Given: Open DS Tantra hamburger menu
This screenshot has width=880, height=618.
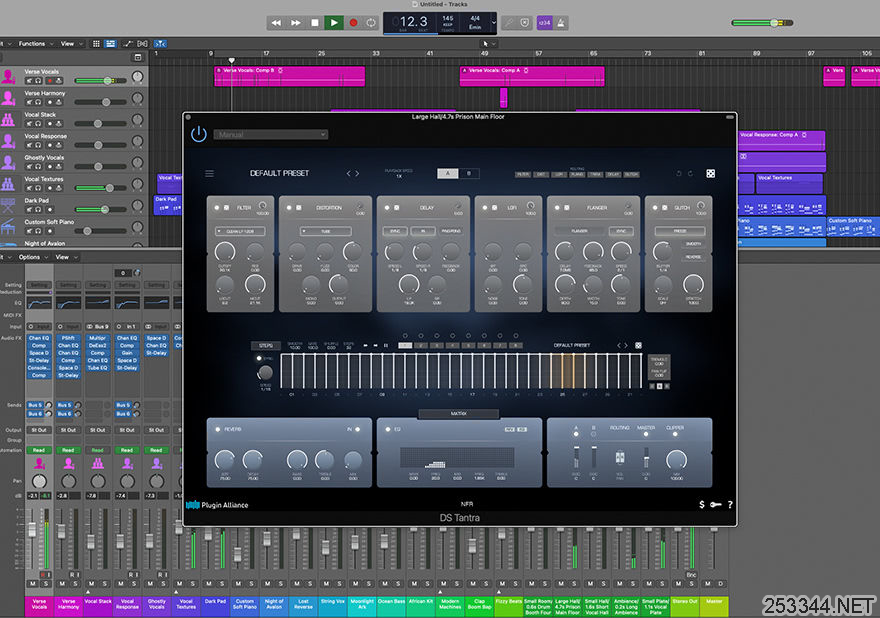Looking at the screenshot, I should tap(209, 173).
